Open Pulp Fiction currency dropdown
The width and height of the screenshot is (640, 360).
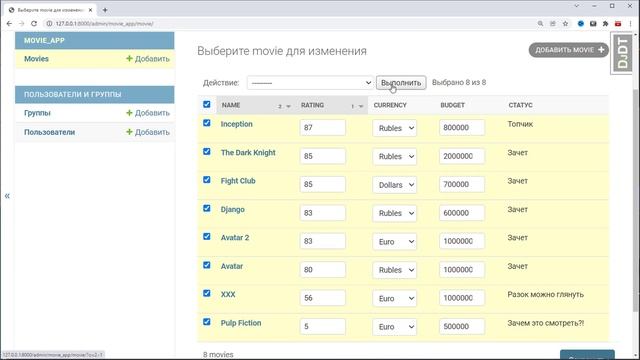pyautogui.click(x=394, y=327)
